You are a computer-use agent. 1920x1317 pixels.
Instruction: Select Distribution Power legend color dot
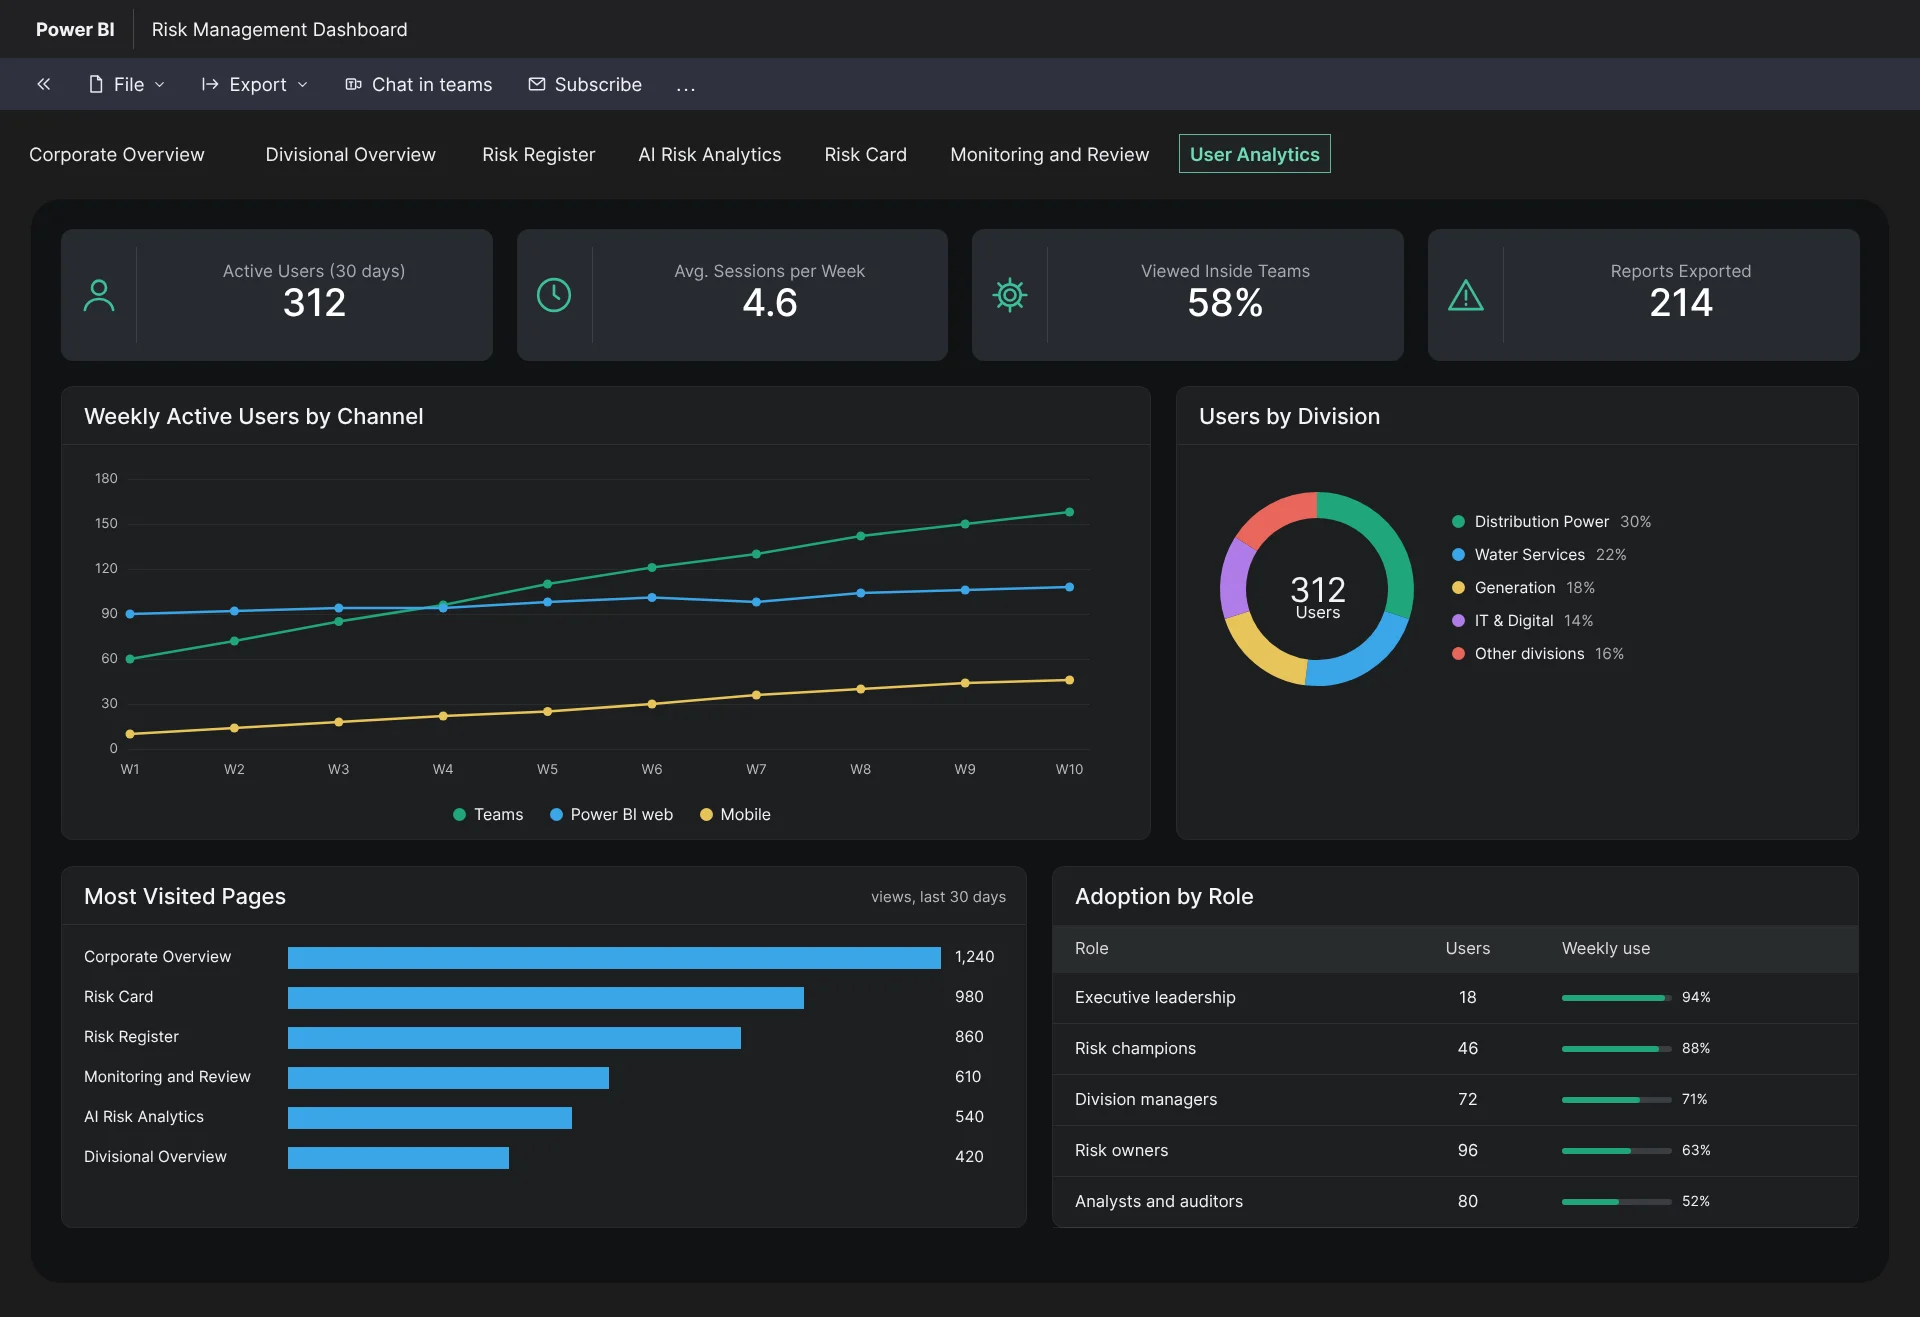click(x=1458, y=521)
